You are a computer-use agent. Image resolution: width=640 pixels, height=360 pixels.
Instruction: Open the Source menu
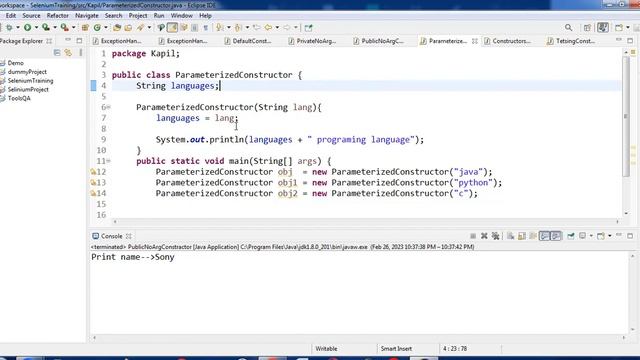point(31,16)
